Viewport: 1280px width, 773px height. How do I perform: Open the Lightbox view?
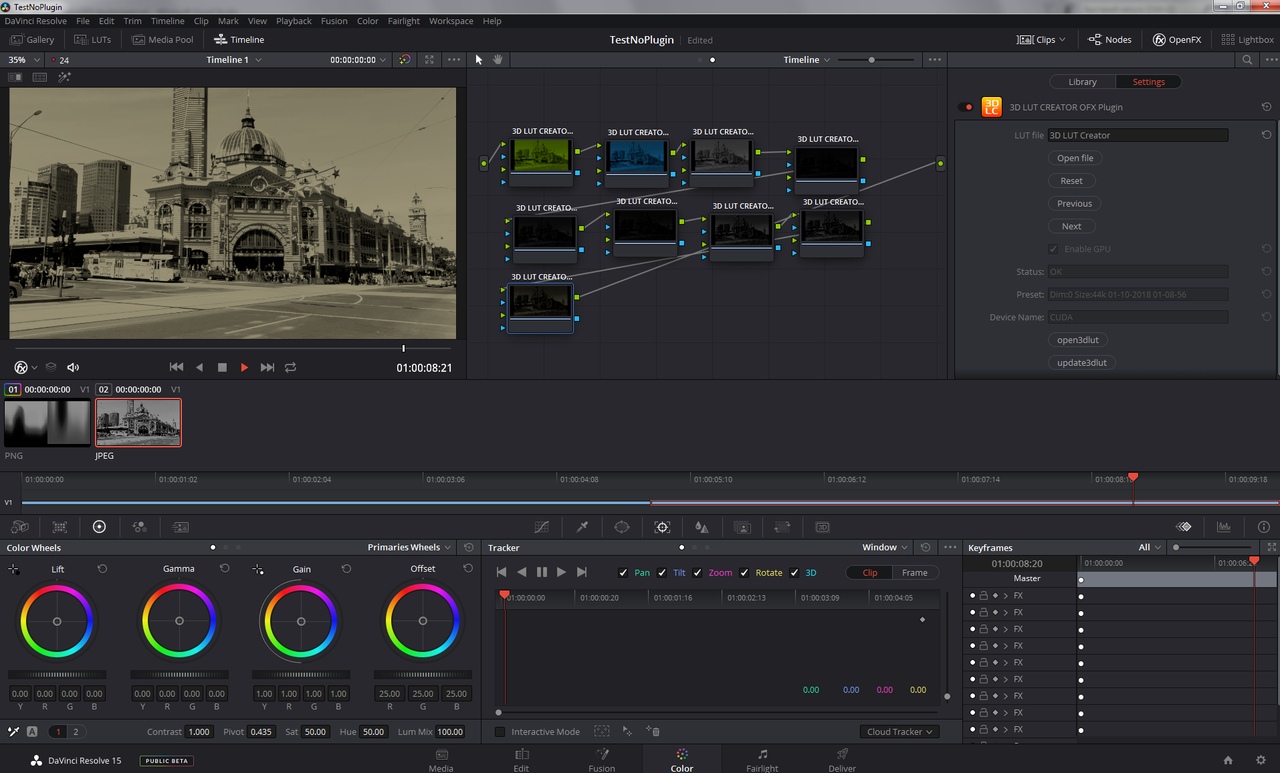[1247, 40]
